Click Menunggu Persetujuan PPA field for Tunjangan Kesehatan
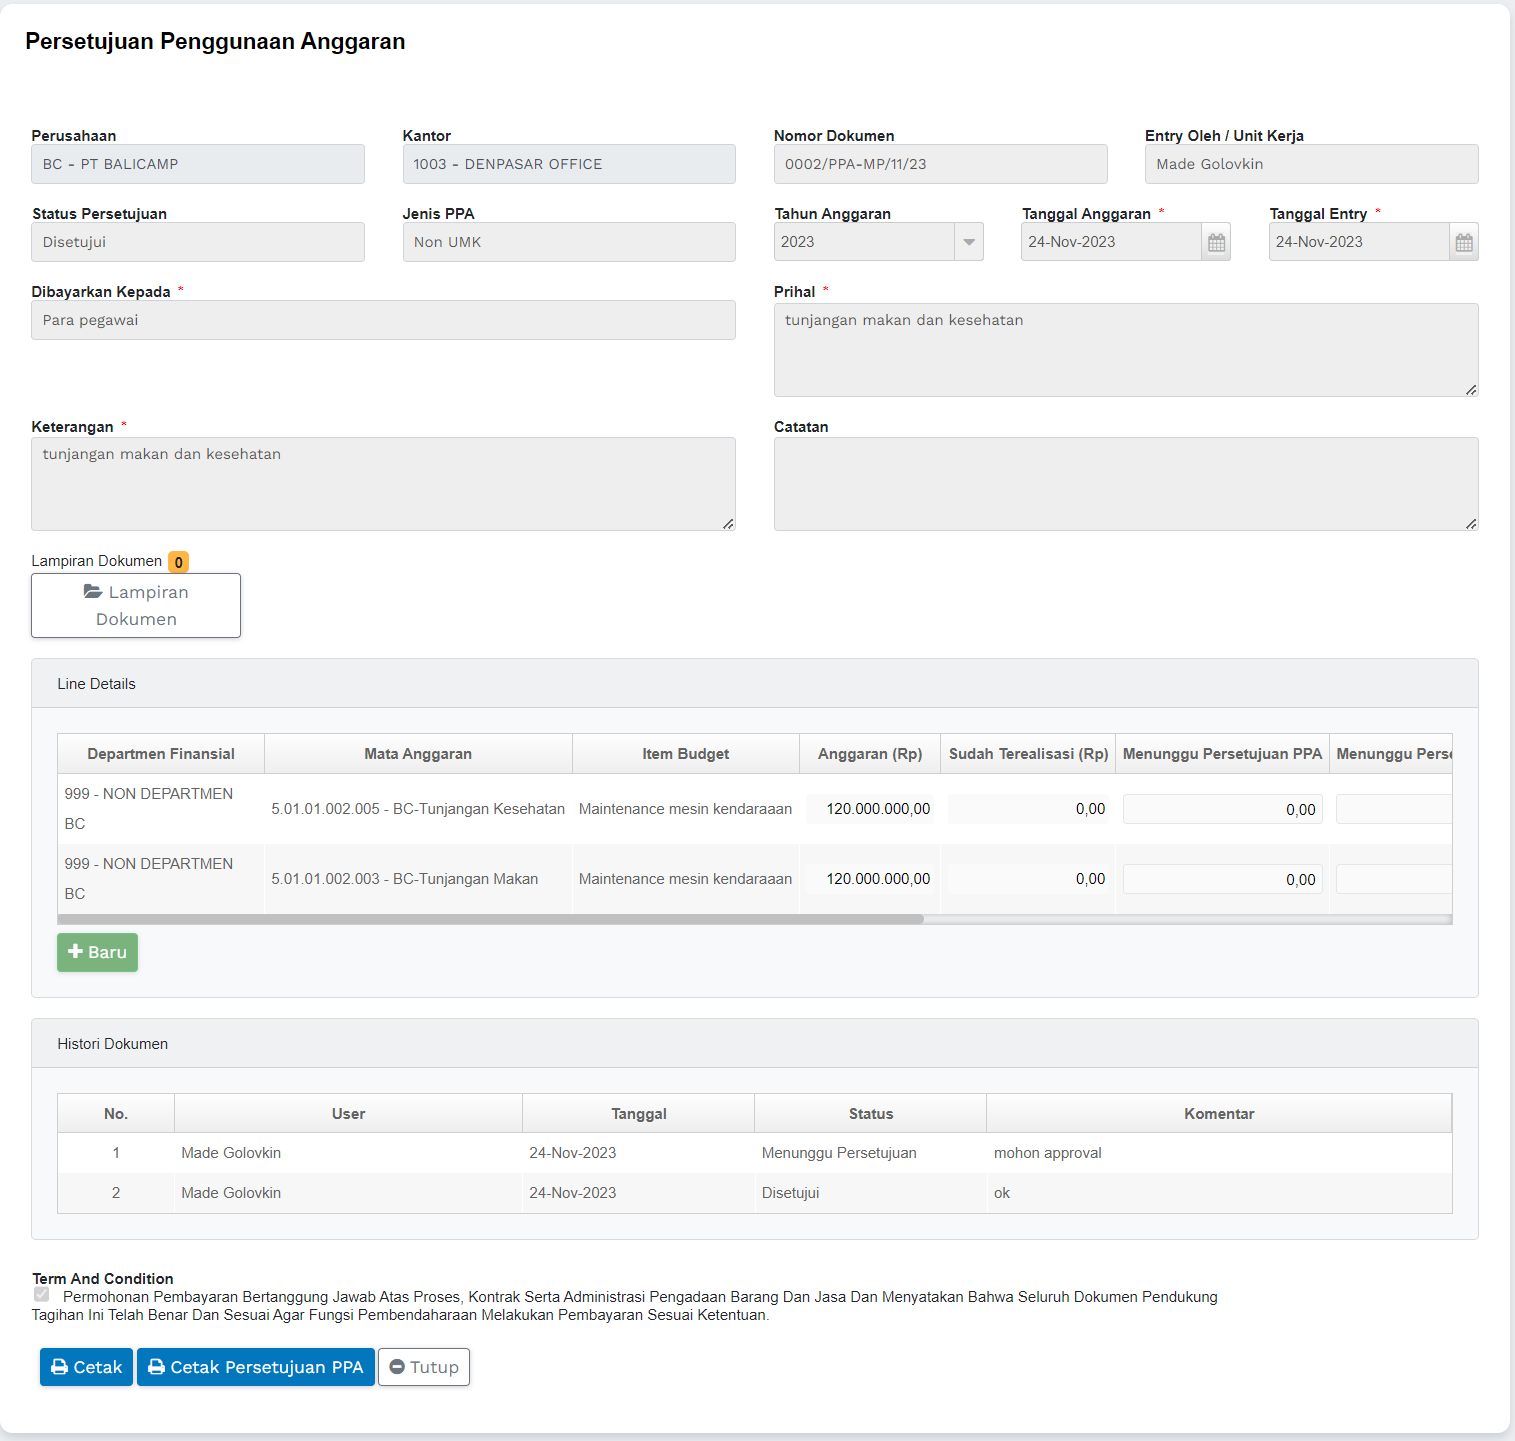 pyautogui.click(x=1222, y=809)
